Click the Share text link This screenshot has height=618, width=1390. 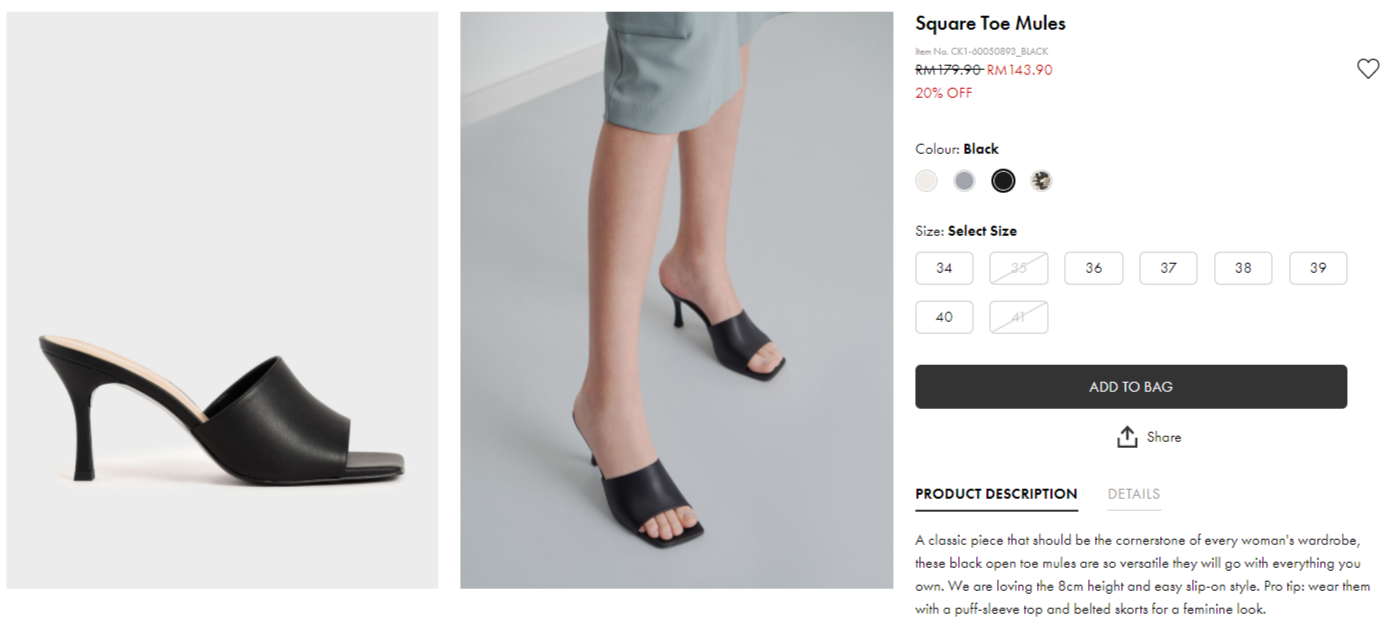pyautogui.click(x=1164, y=437)
